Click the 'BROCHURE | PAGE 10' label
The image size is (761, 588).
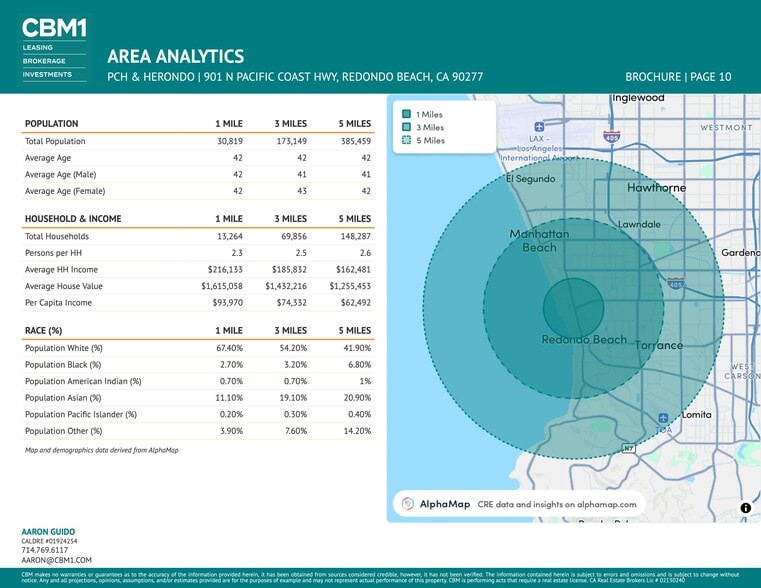678,77
